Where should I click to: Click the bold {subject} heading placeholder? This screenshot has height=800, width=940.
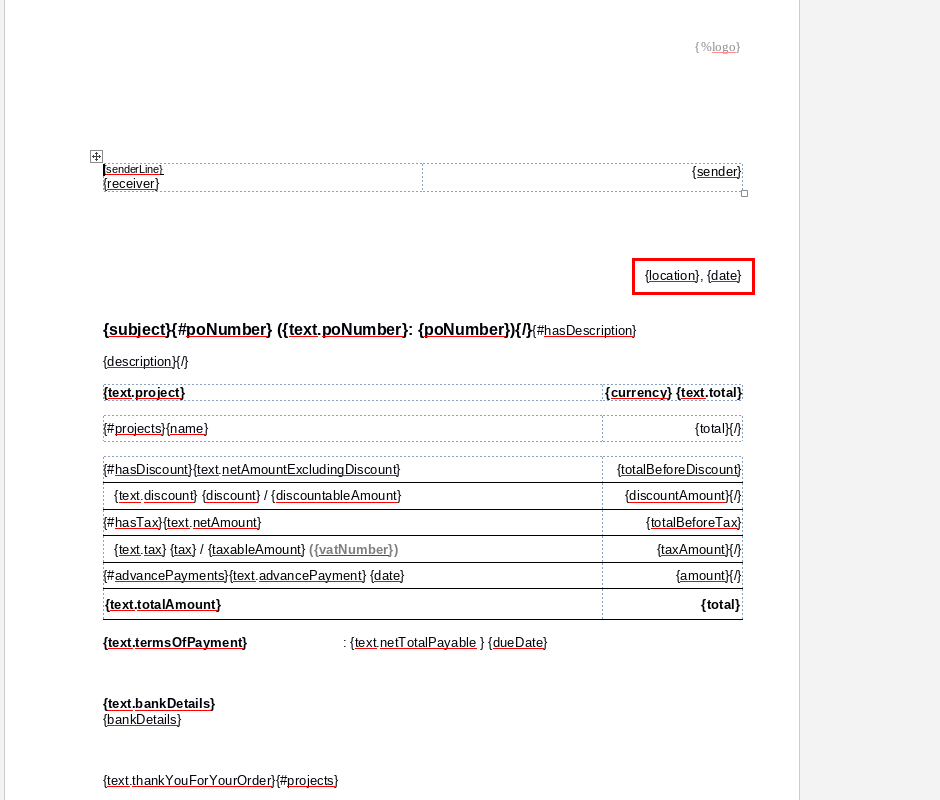point(137,329)
